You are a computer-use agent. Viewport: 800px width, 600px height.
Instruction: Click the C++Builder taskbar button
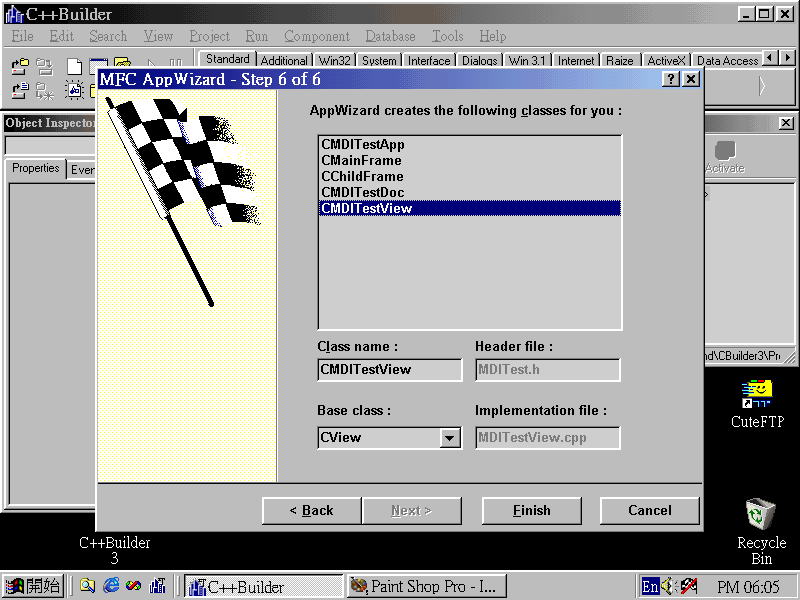tap(263, 586)
